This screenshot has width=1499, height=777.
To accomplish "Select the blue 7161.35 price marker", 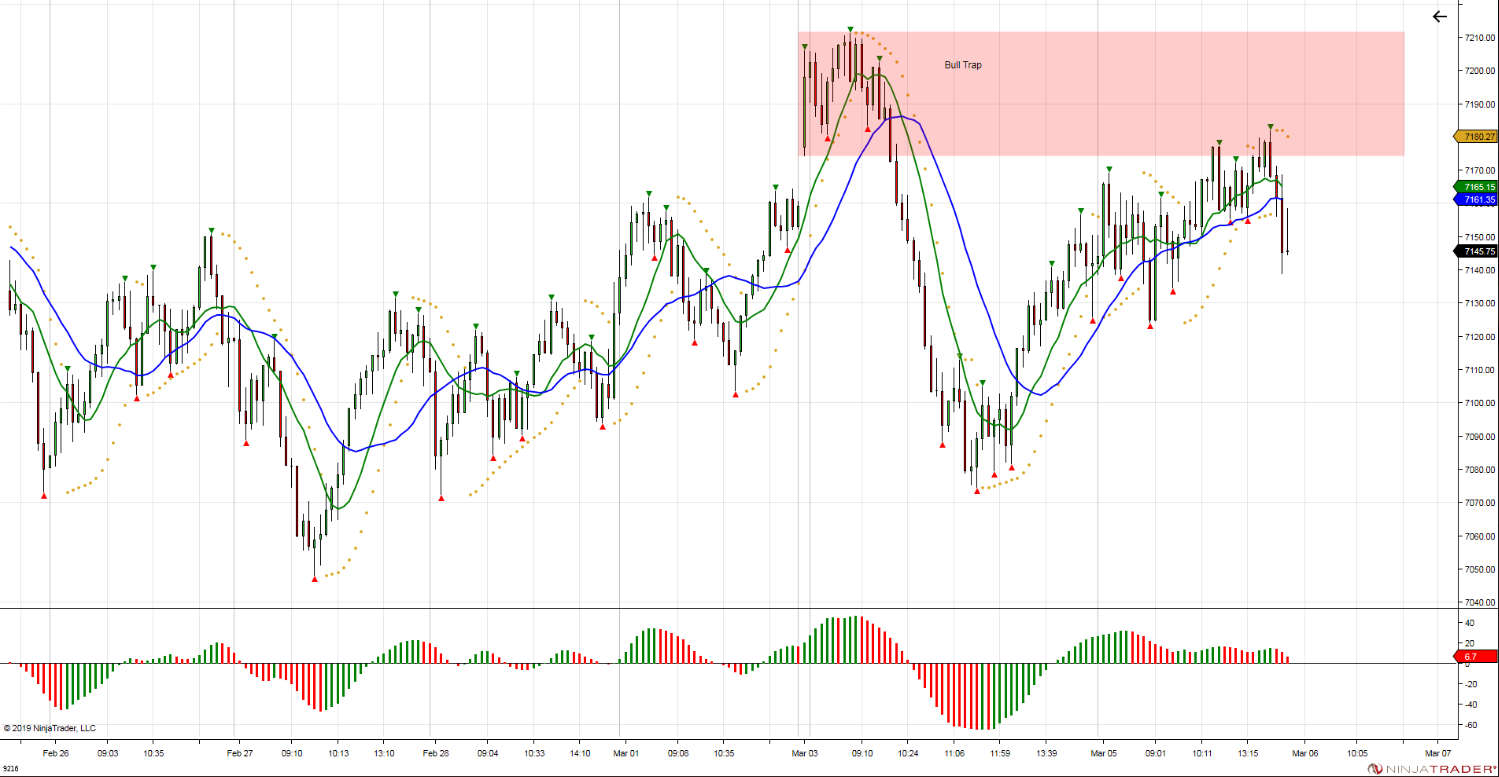I will click(x=1476, y=199).
